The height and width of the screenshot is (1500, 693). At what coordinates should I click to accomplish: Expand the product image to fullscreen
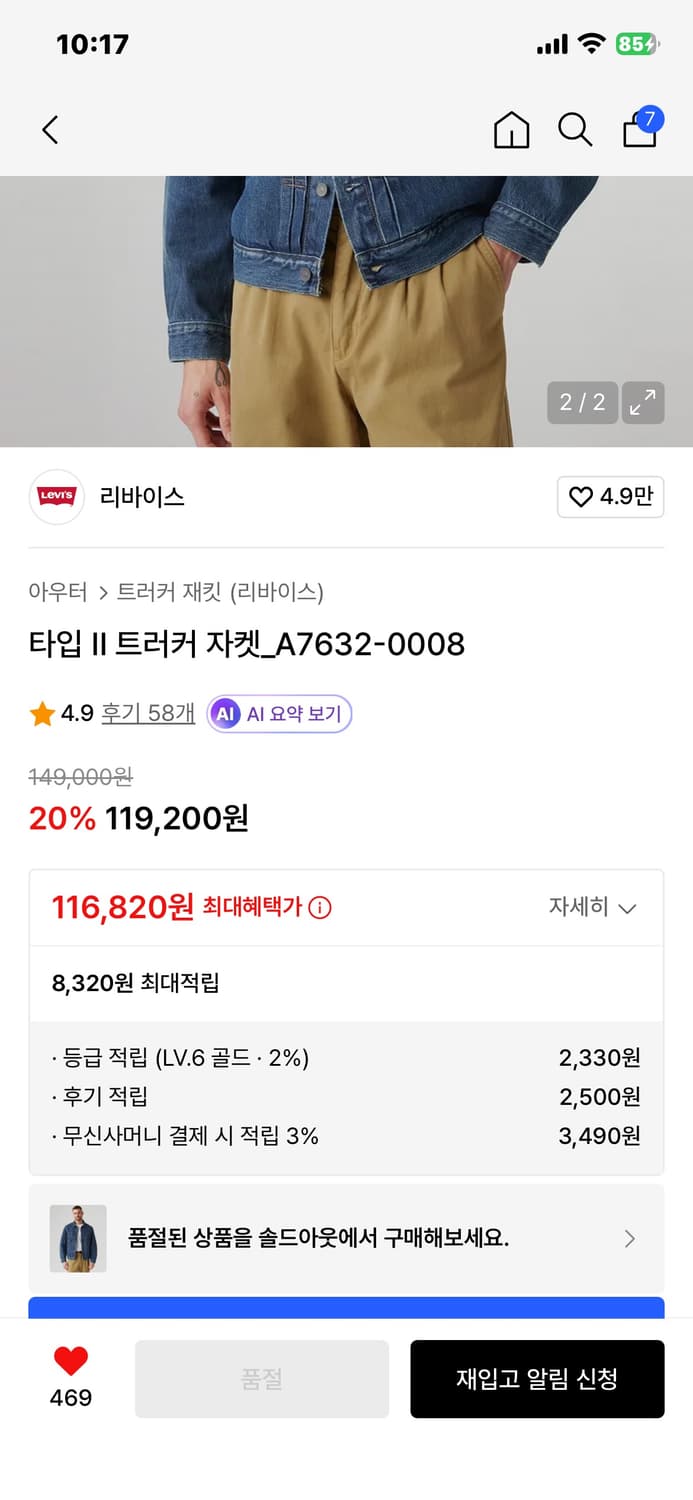pos(644,403)
